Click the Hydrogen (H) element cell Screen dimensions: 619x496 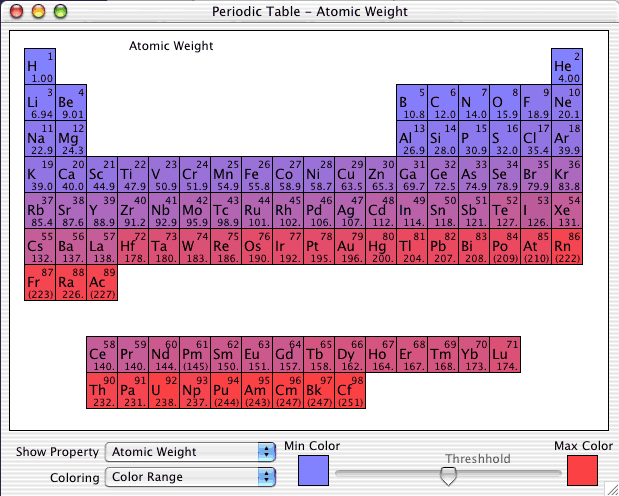(40, 67)
